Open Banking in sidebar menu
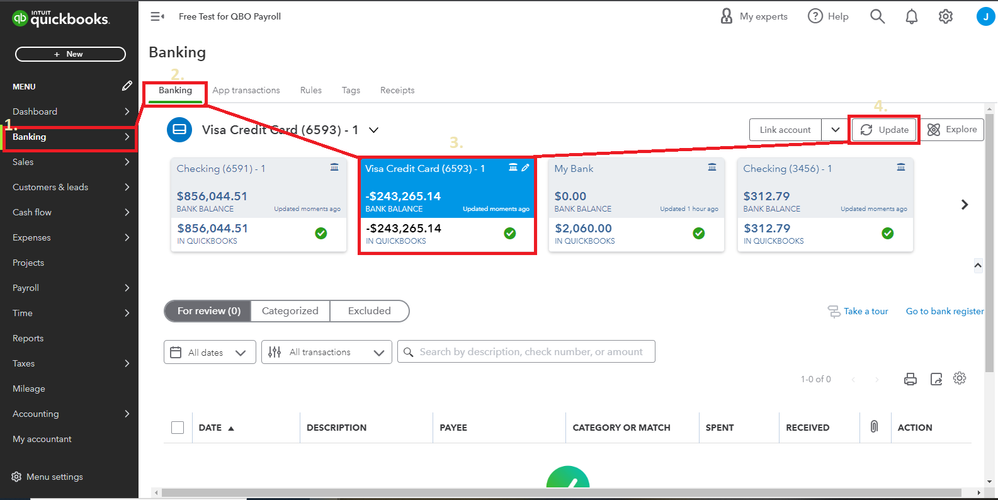The image size is (998, 500). point(69,137)
